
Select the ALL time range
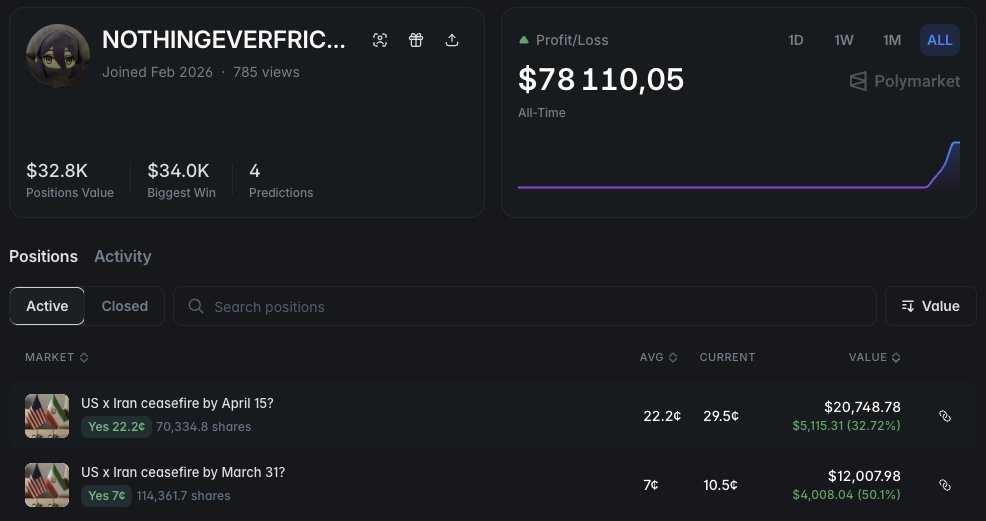click(x=939, y=40)
